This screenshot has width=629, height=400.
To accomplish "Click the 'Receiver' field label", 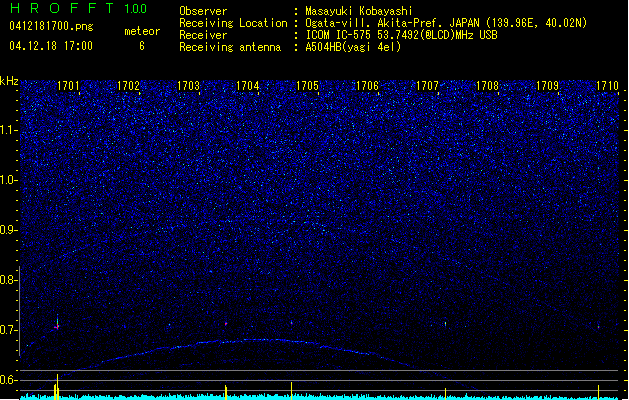I will click(203, 35).
